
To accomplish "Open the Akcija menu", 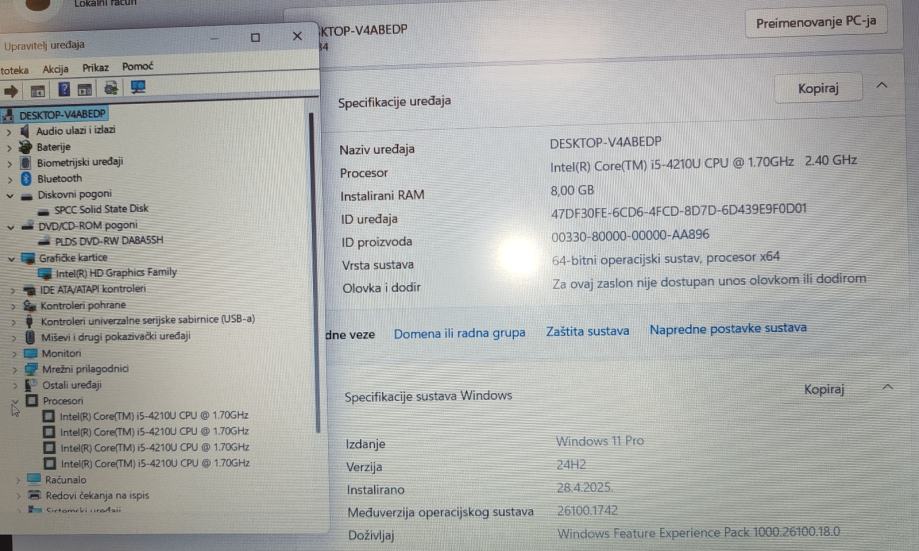I will [x=56, y=69].
